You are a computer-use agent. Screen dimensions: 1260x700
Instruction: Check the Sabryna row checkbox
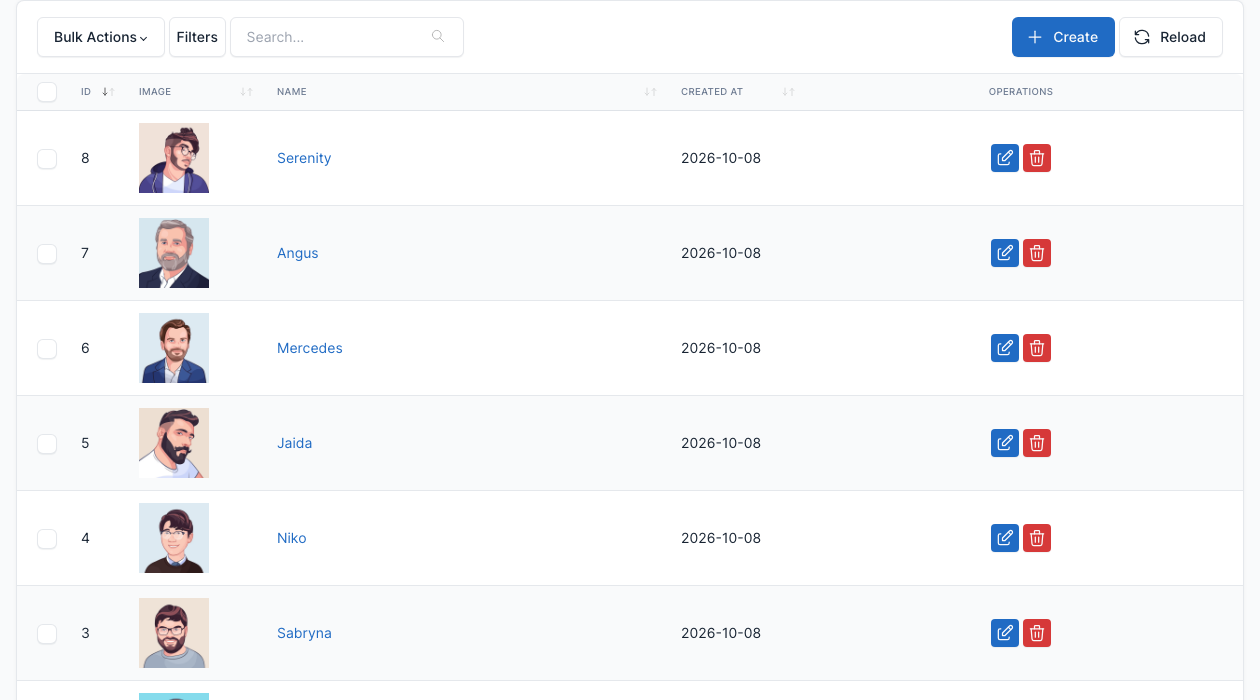(x=47, y=633)
